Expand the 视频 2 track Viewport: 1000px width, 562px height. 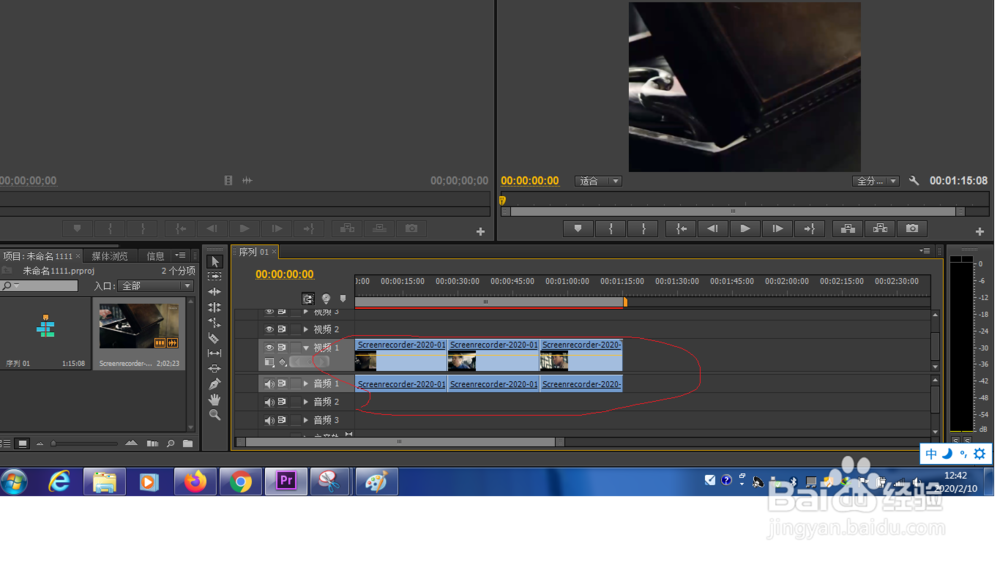coord(306,329)
